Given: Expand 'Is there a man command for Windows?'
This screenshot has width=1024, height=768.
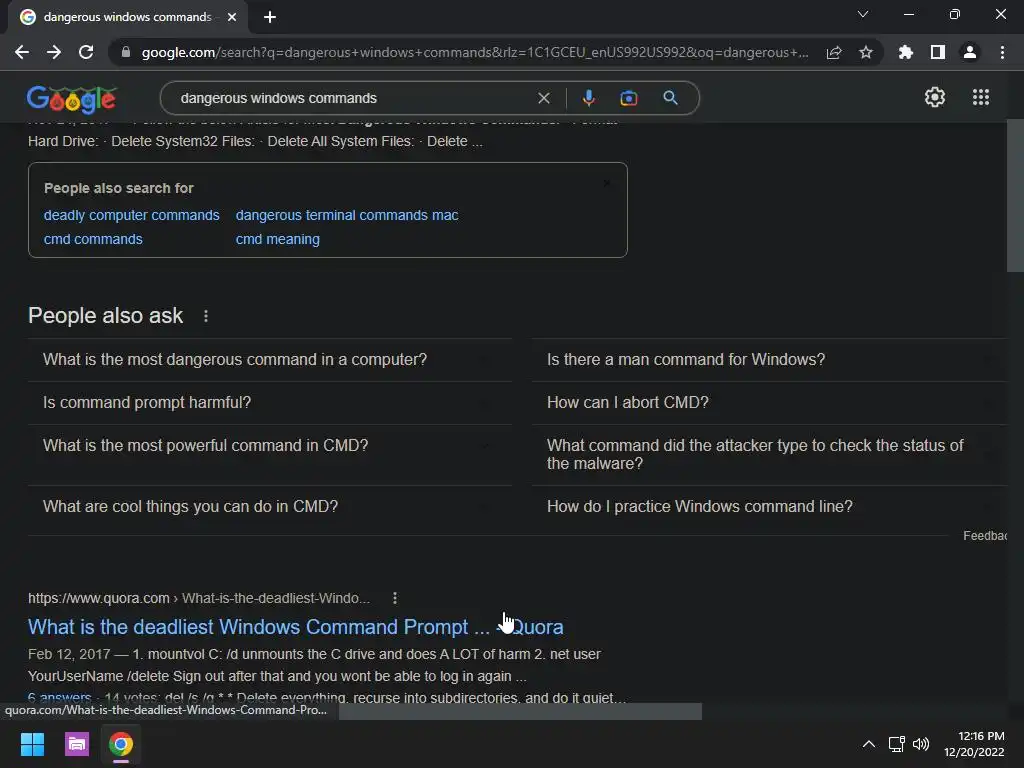Looking at the screenshot, I should tap(769, 360).
